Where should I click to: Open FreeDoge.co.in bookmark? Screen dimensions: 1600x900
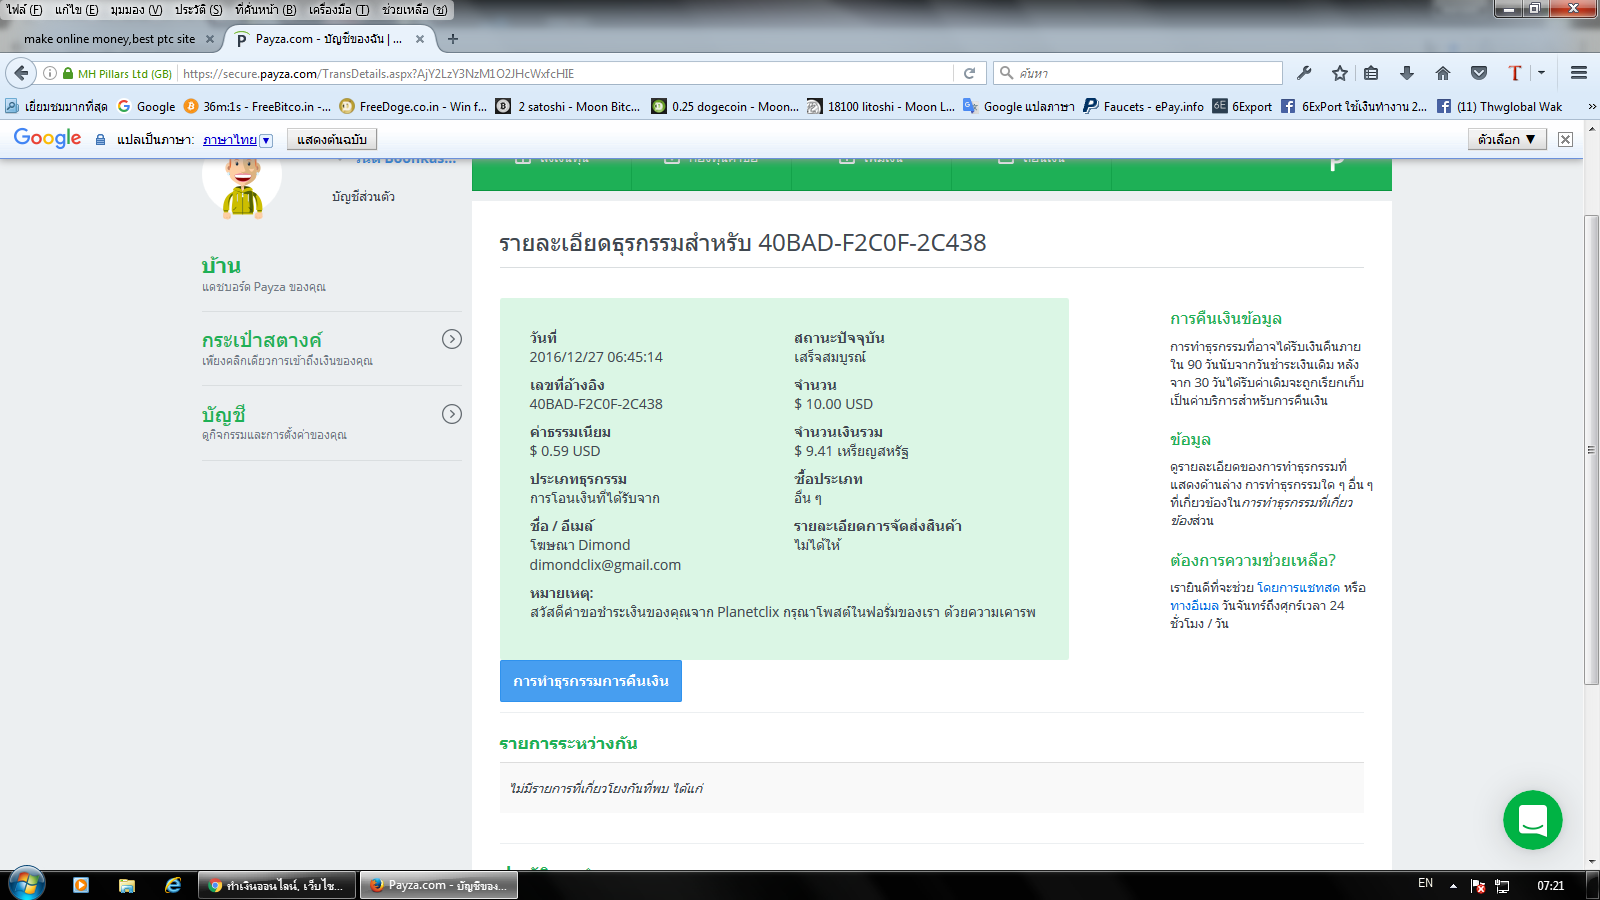coord(413,106)
